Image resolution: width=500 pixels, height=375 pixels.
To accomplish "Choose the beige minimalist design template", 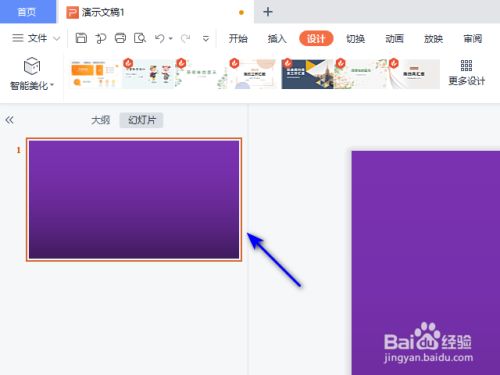I will pos(413,74).
